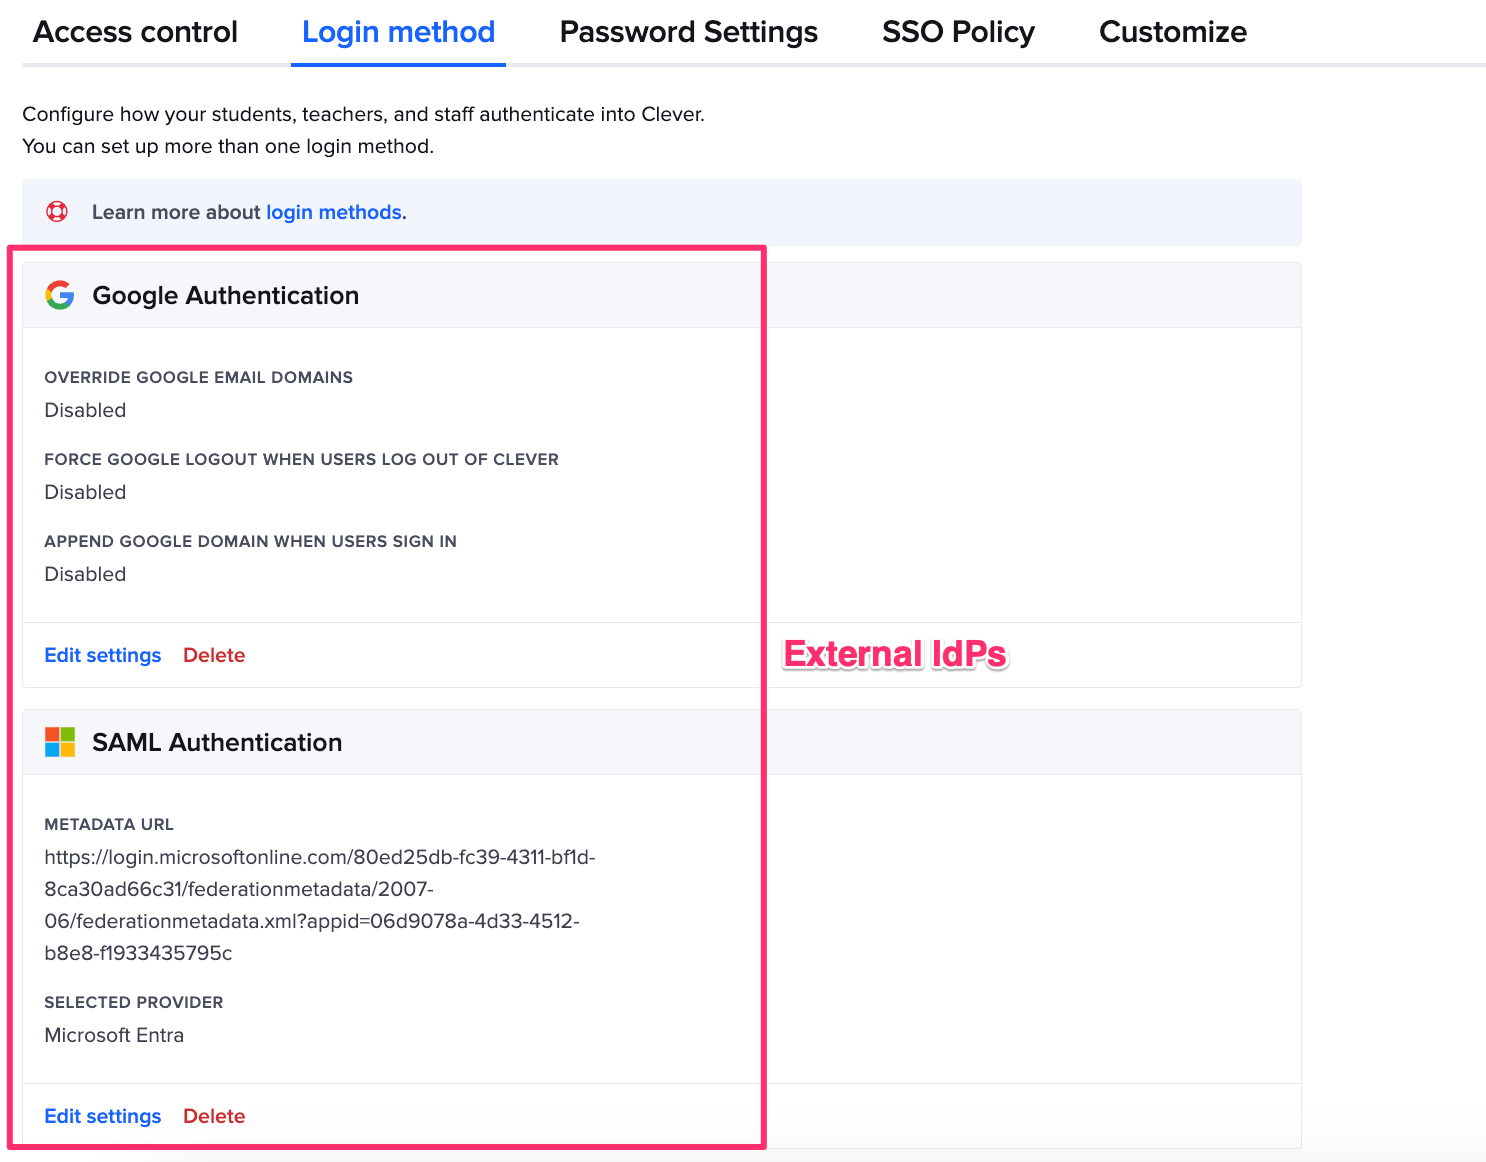
Task: Delete the Google Authentication method
Action: click(214, 655)
